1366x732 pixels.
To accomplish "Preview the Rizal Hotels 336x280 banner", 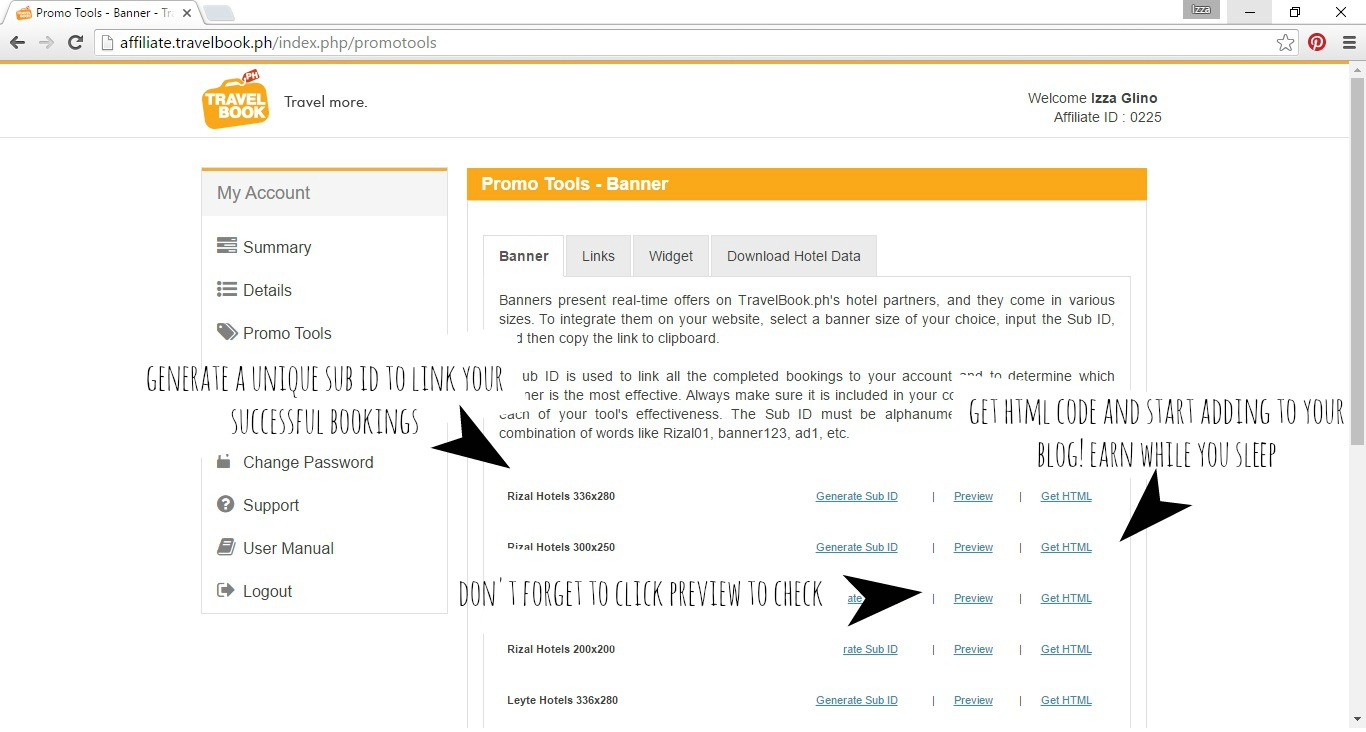I will tap(973, 496).
